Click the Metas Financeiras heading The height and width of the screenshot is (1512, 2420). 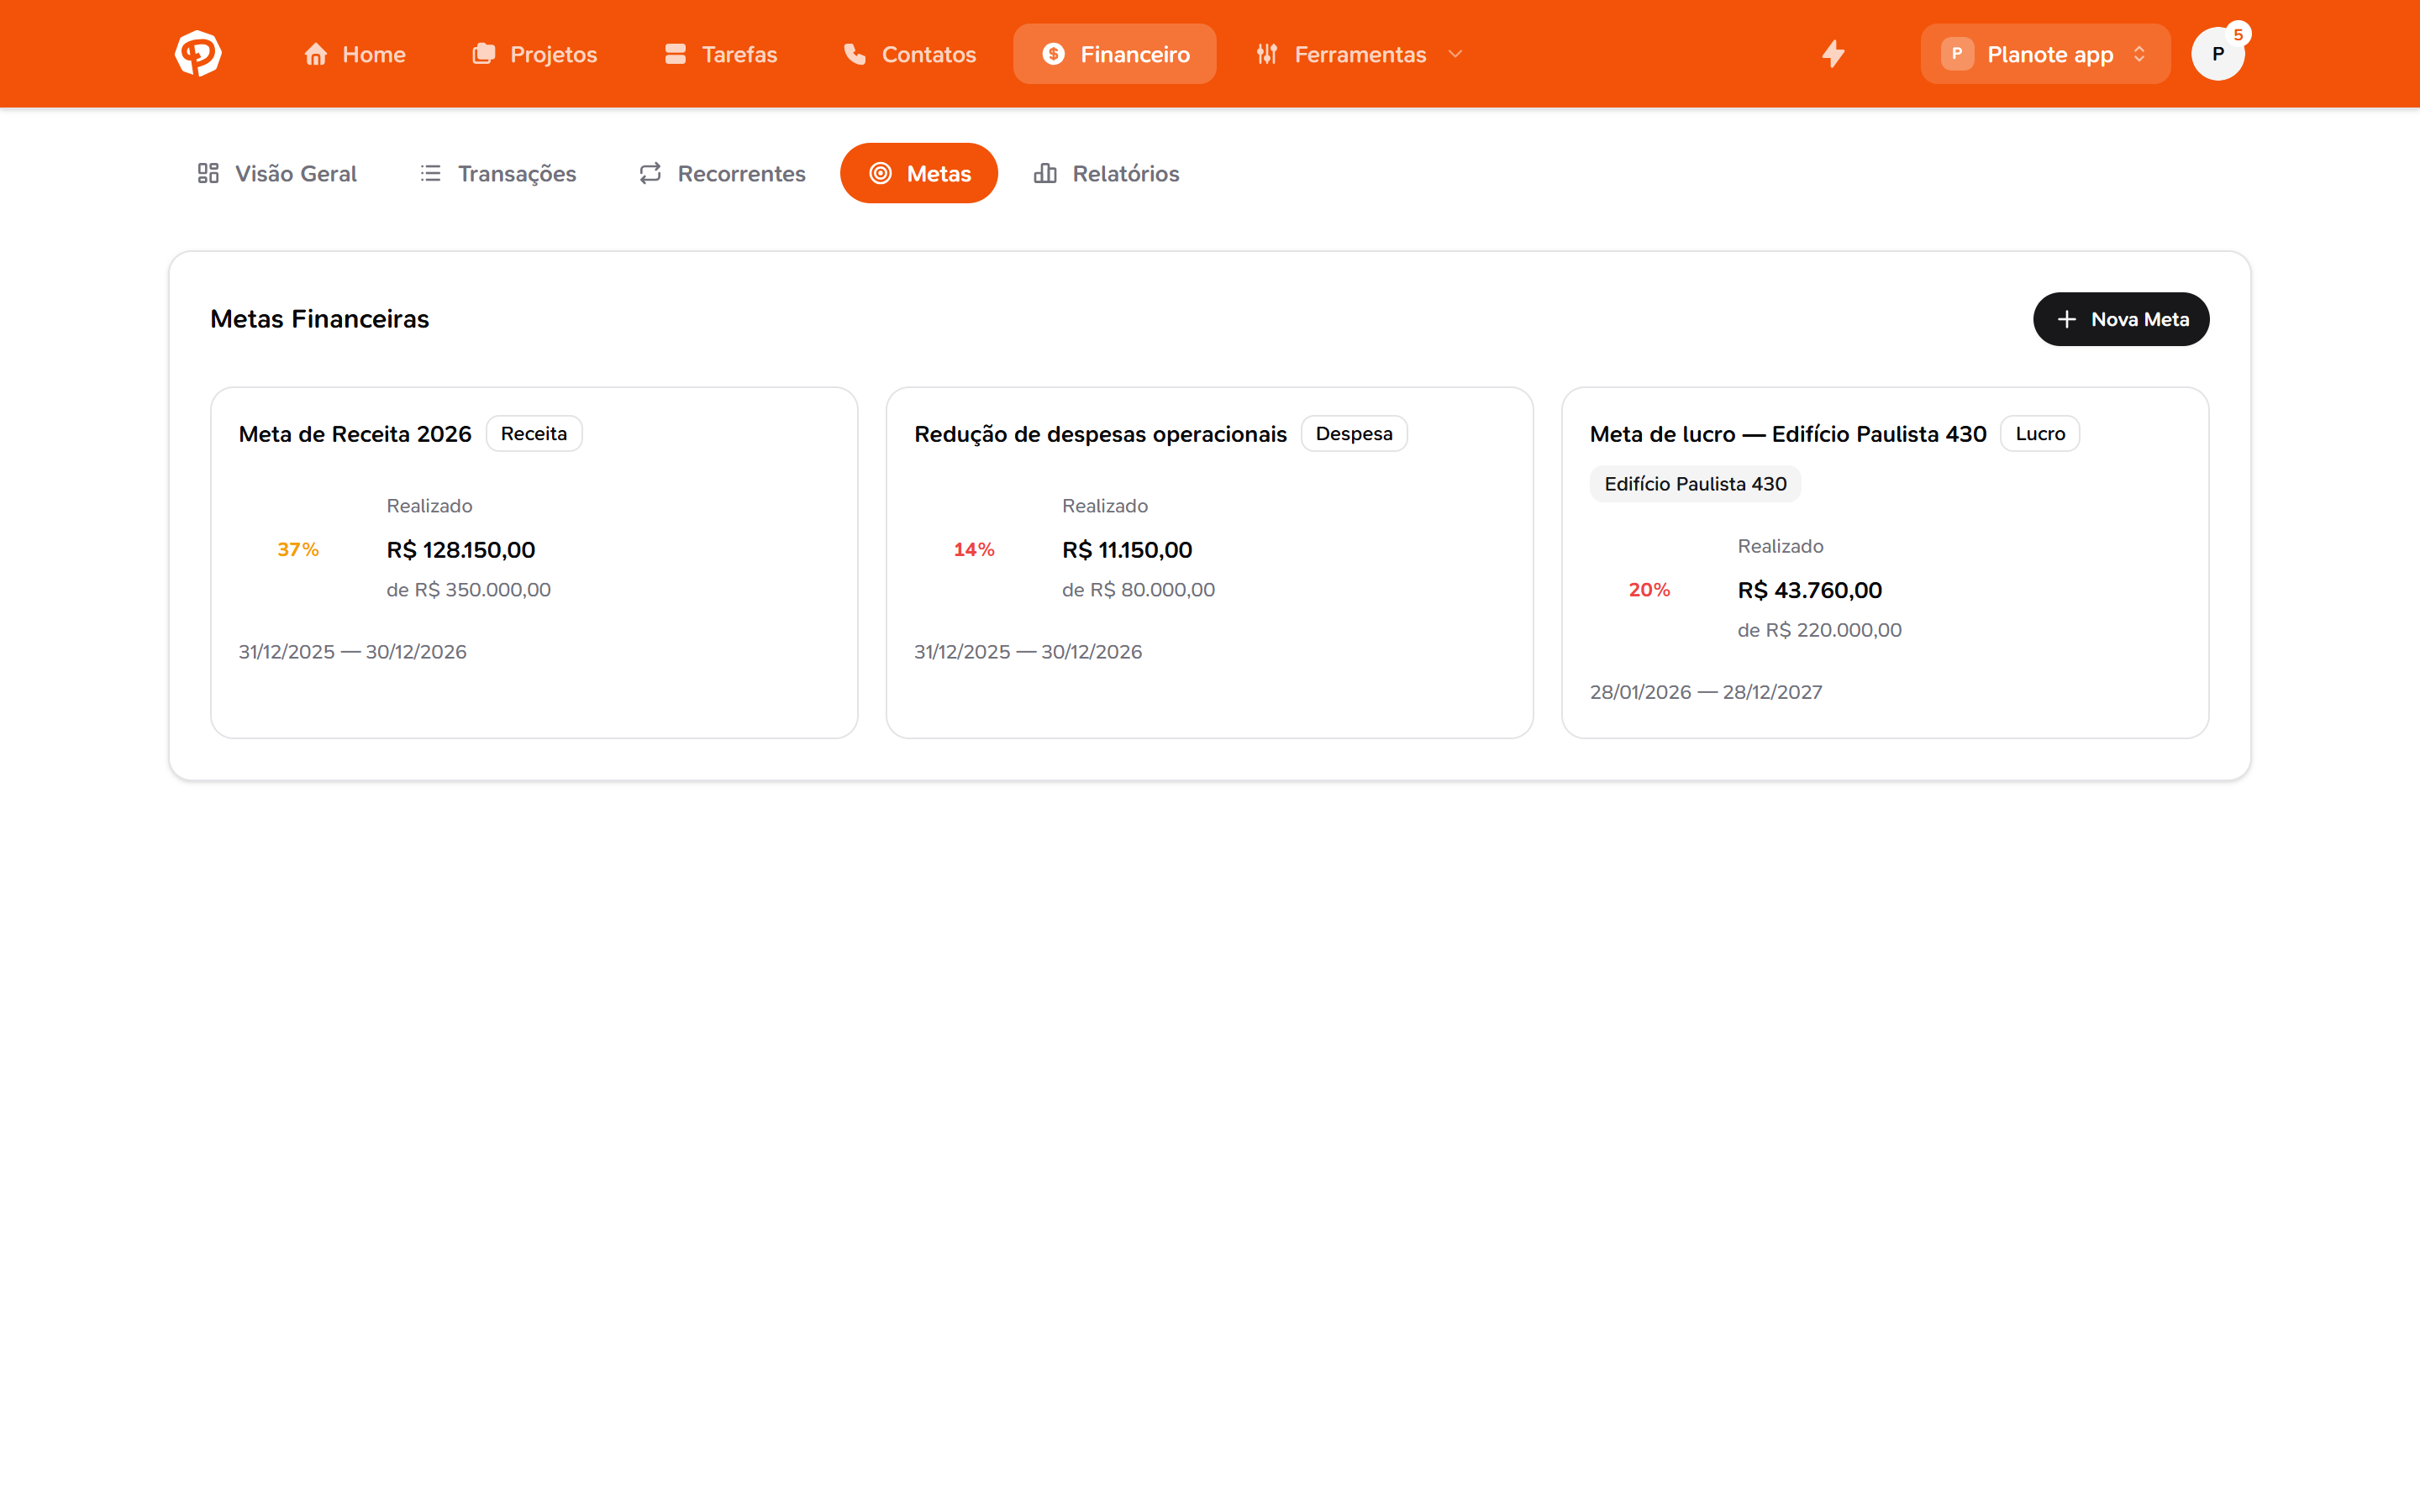319,319
